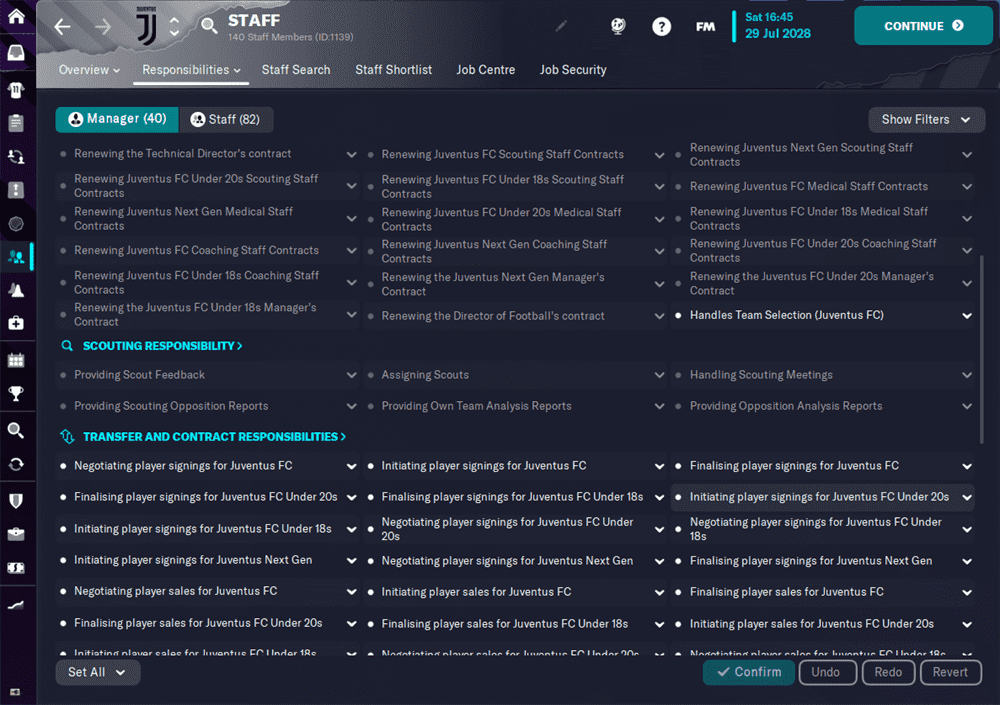Open the Dynamics icon in sidebar
The height and width of the screenshot is (705, 1000).
click(16, 156)
